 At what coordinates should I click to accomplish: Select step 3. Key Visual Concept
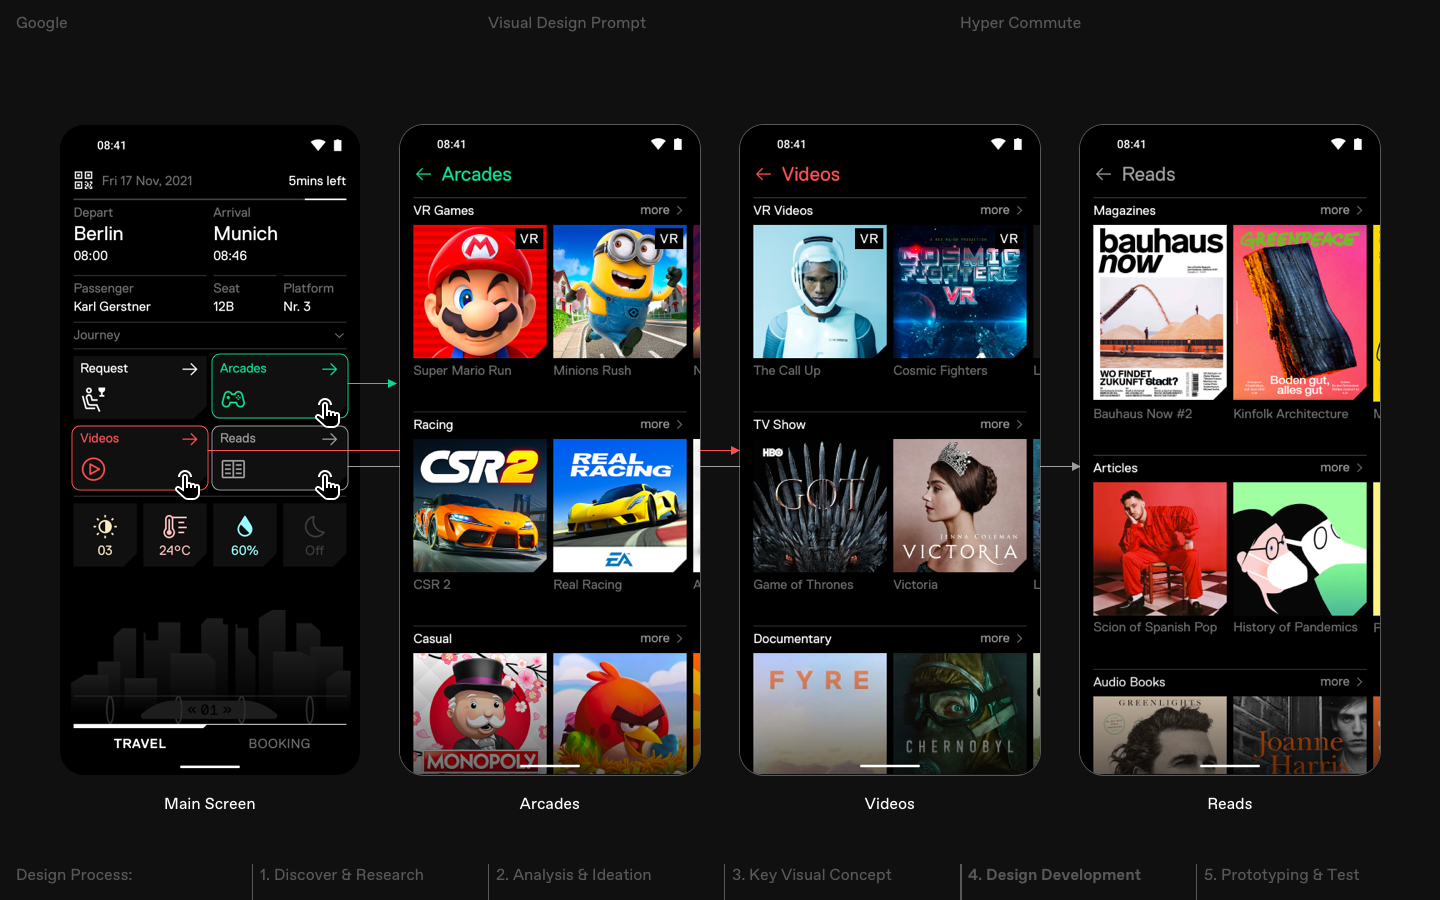(812, 875)
